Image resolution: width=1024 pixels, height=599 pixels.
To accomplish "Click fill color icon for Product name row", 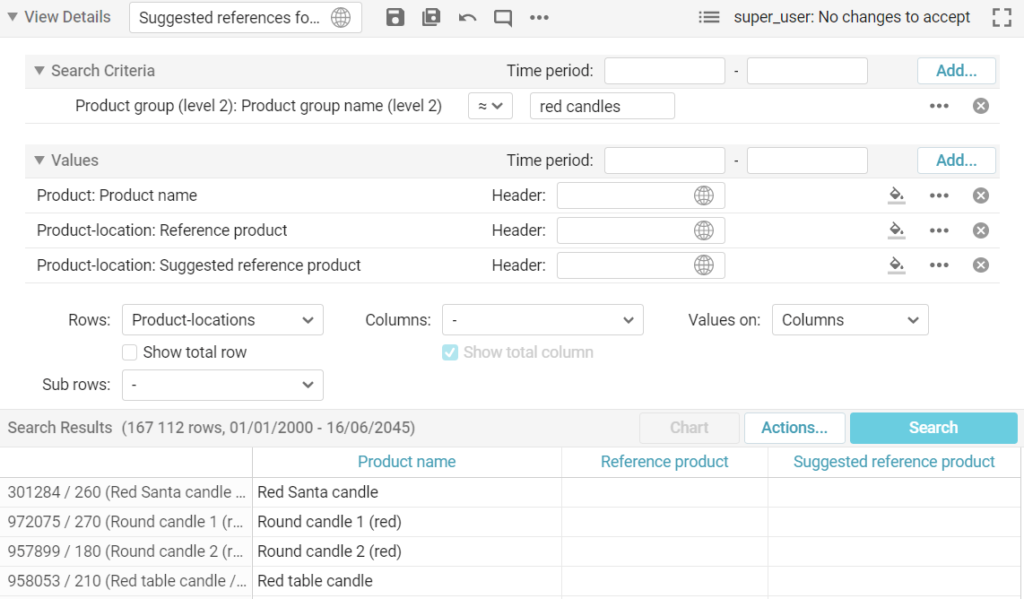I will 896,195.
